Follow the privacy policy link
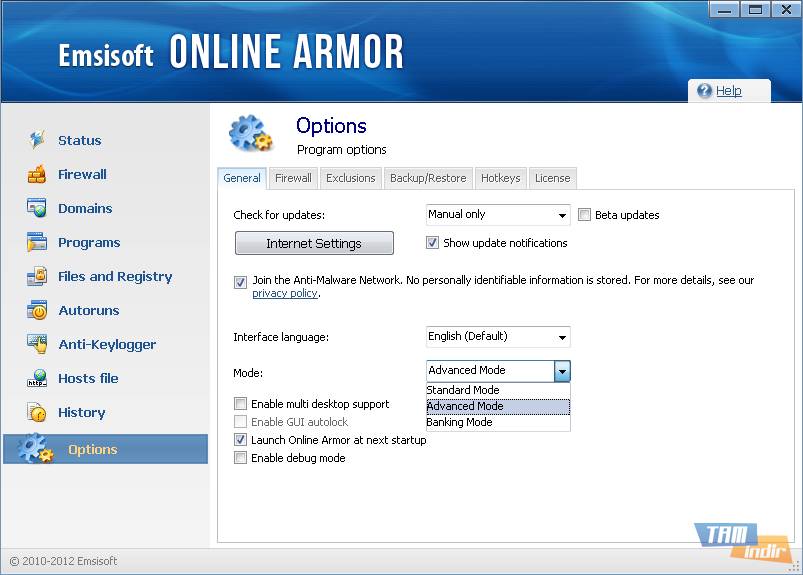The width and height of the screenshot is (803, 575). pyautogui.click(x=285, y=293)
